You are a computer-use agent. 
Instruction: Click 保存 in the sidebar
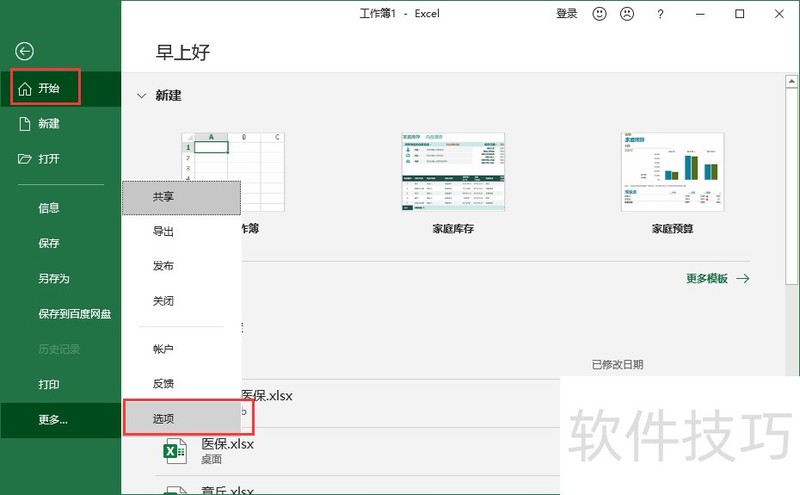[60, 243]
